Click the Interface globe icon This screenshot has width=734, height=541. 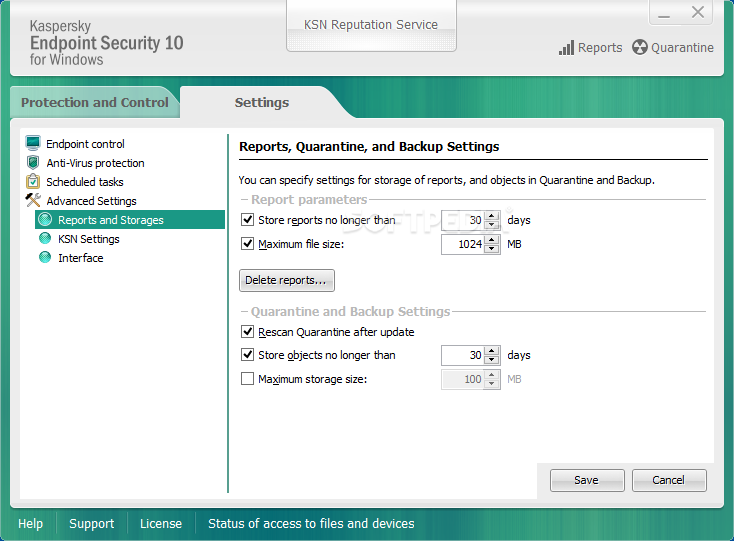45,257
